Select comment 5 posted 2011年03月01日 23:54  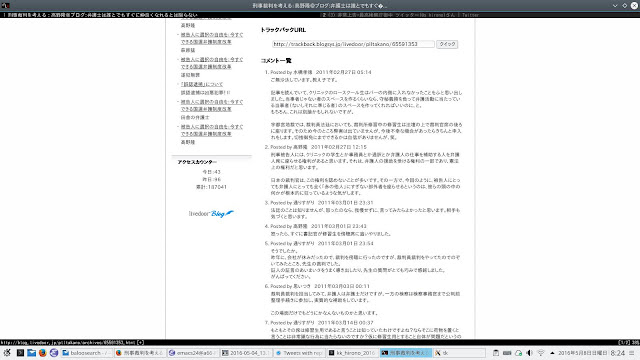[x=322, y=243]
